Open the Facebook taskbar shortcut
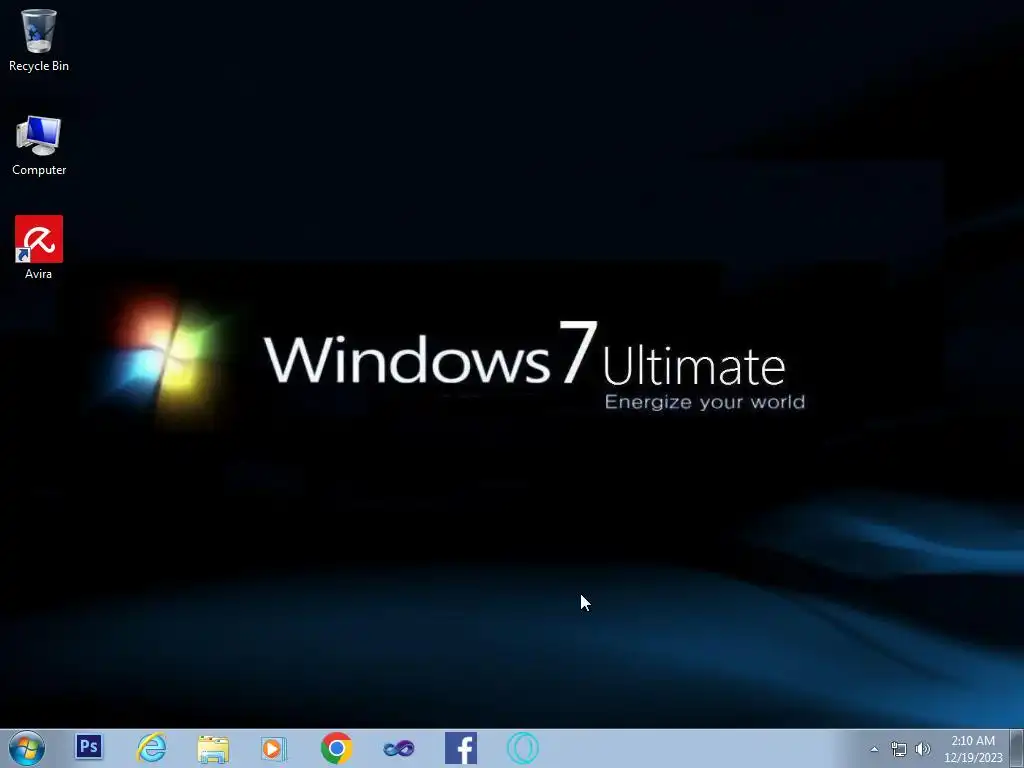This screenshot has width=1024, height=768. coord(460,748)
